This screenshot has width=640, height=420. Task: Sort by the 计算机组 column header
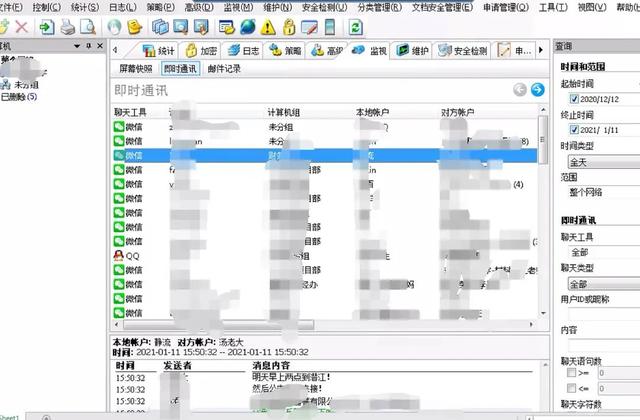(x=284, y=112)
